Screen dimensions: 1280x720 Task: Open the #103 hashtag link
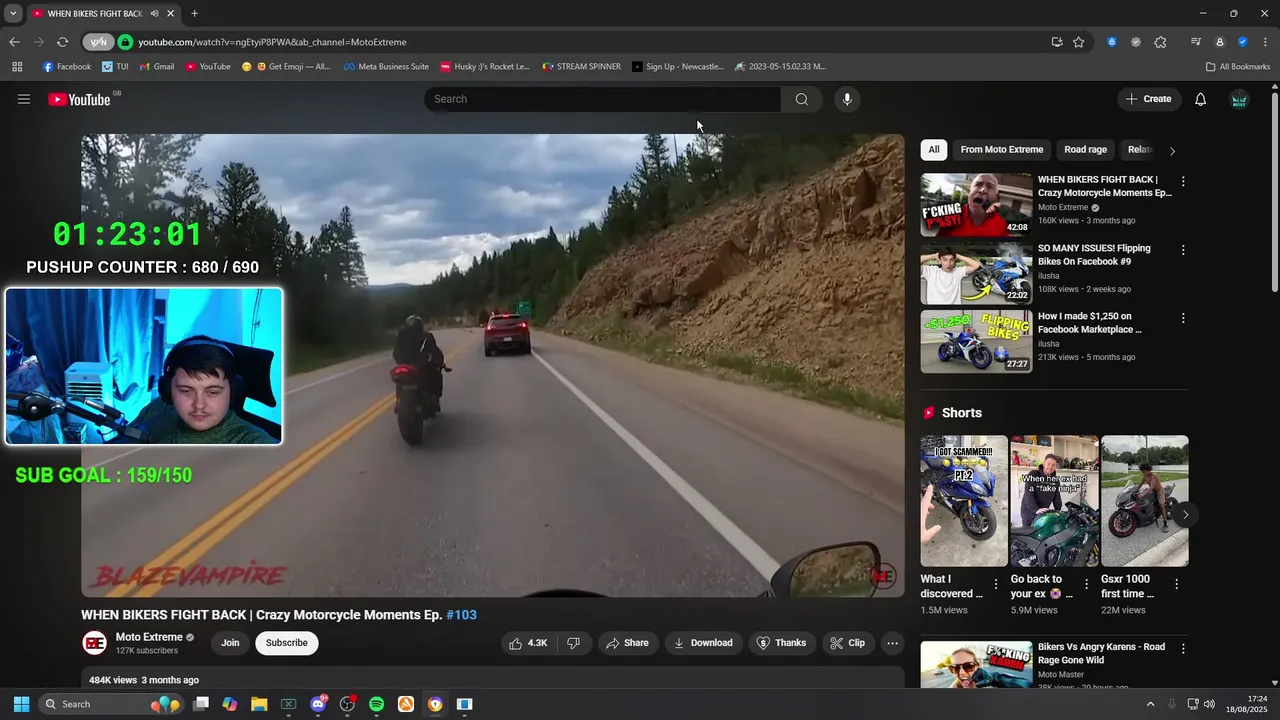pos(461,615)
